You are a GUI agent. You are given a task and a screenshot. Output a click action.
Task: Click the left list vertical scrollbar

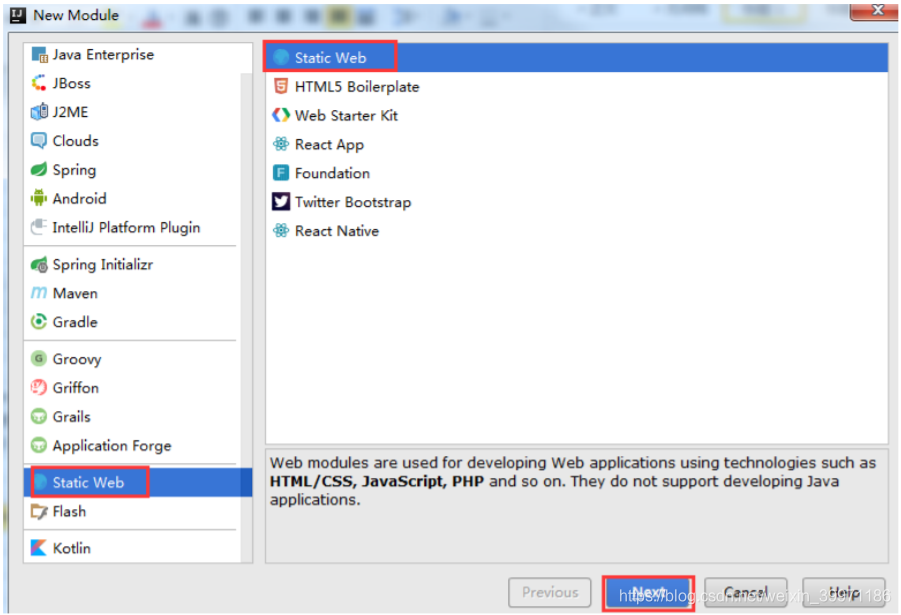click(246, 316)
